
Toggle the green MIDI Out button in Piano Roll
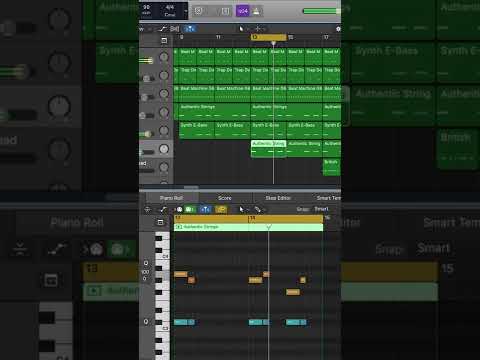[190, 209]
